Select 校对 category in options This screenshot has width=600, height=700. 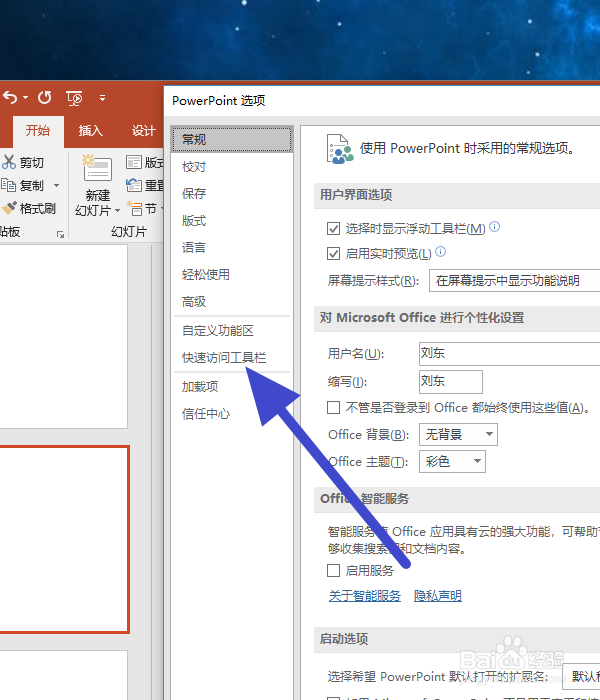(x=232, y=167)
